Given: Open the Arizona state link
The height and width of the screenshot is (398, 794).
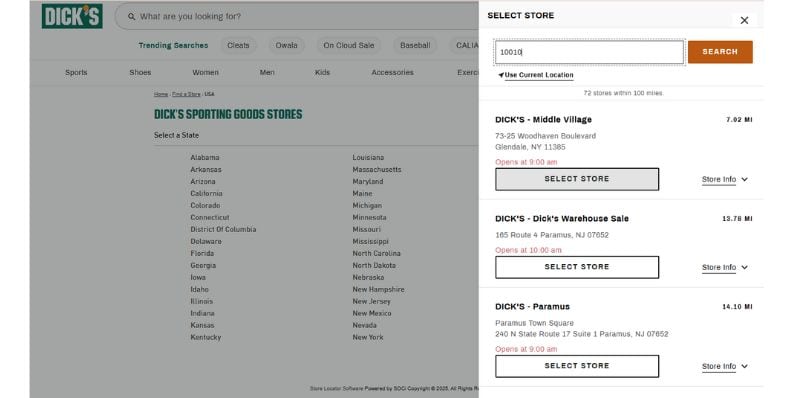Looking at the screenshot, I should tap(203, 181).
